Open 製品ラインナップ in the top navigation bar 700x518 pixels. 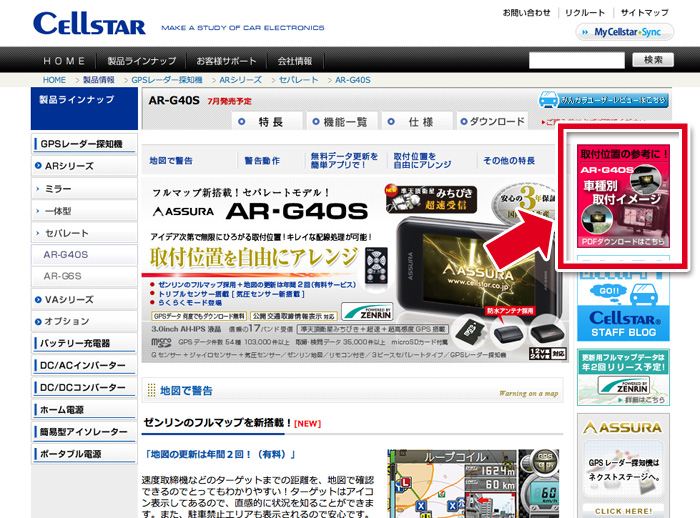(142, 61)
